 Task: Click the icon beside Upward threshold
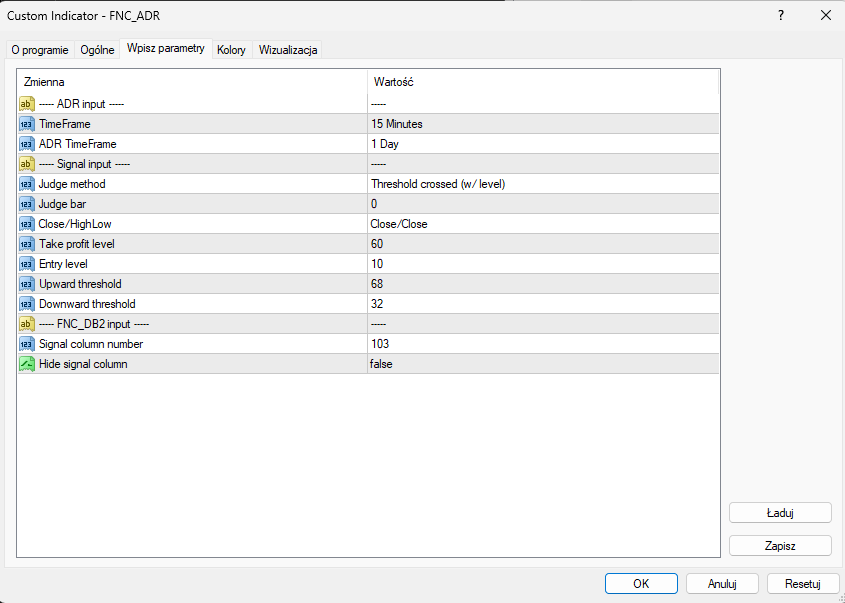27,284
